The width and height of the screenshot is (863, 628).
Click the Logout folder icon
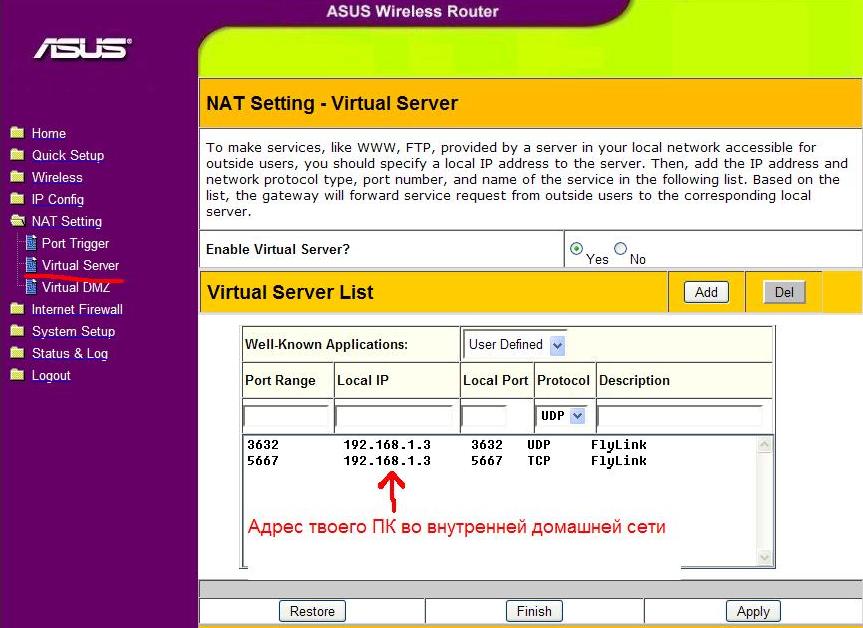point(16,375)
